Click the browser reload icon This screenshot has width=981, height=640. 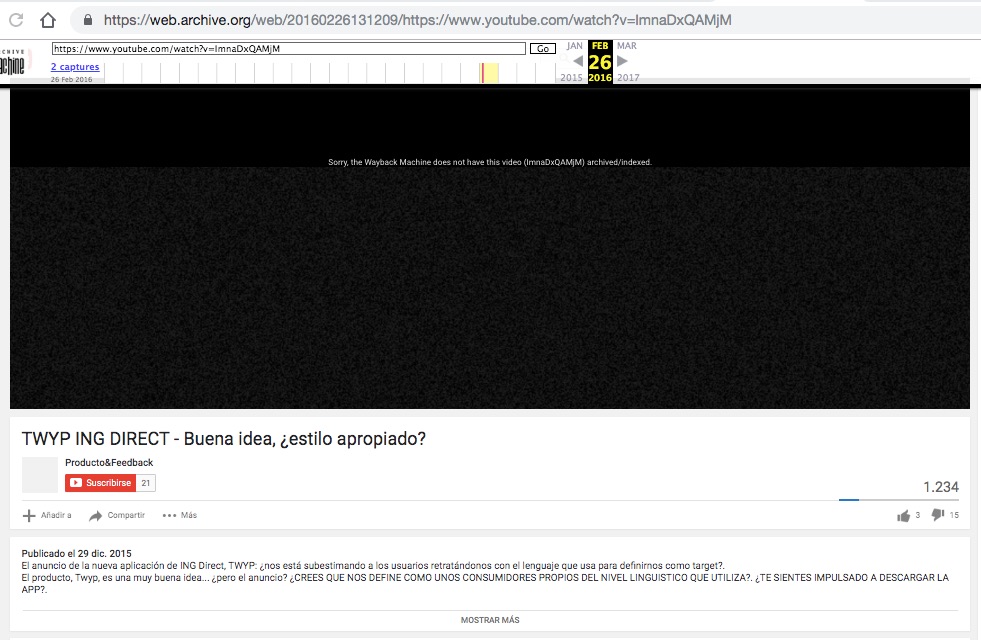[x=18, y=20]
